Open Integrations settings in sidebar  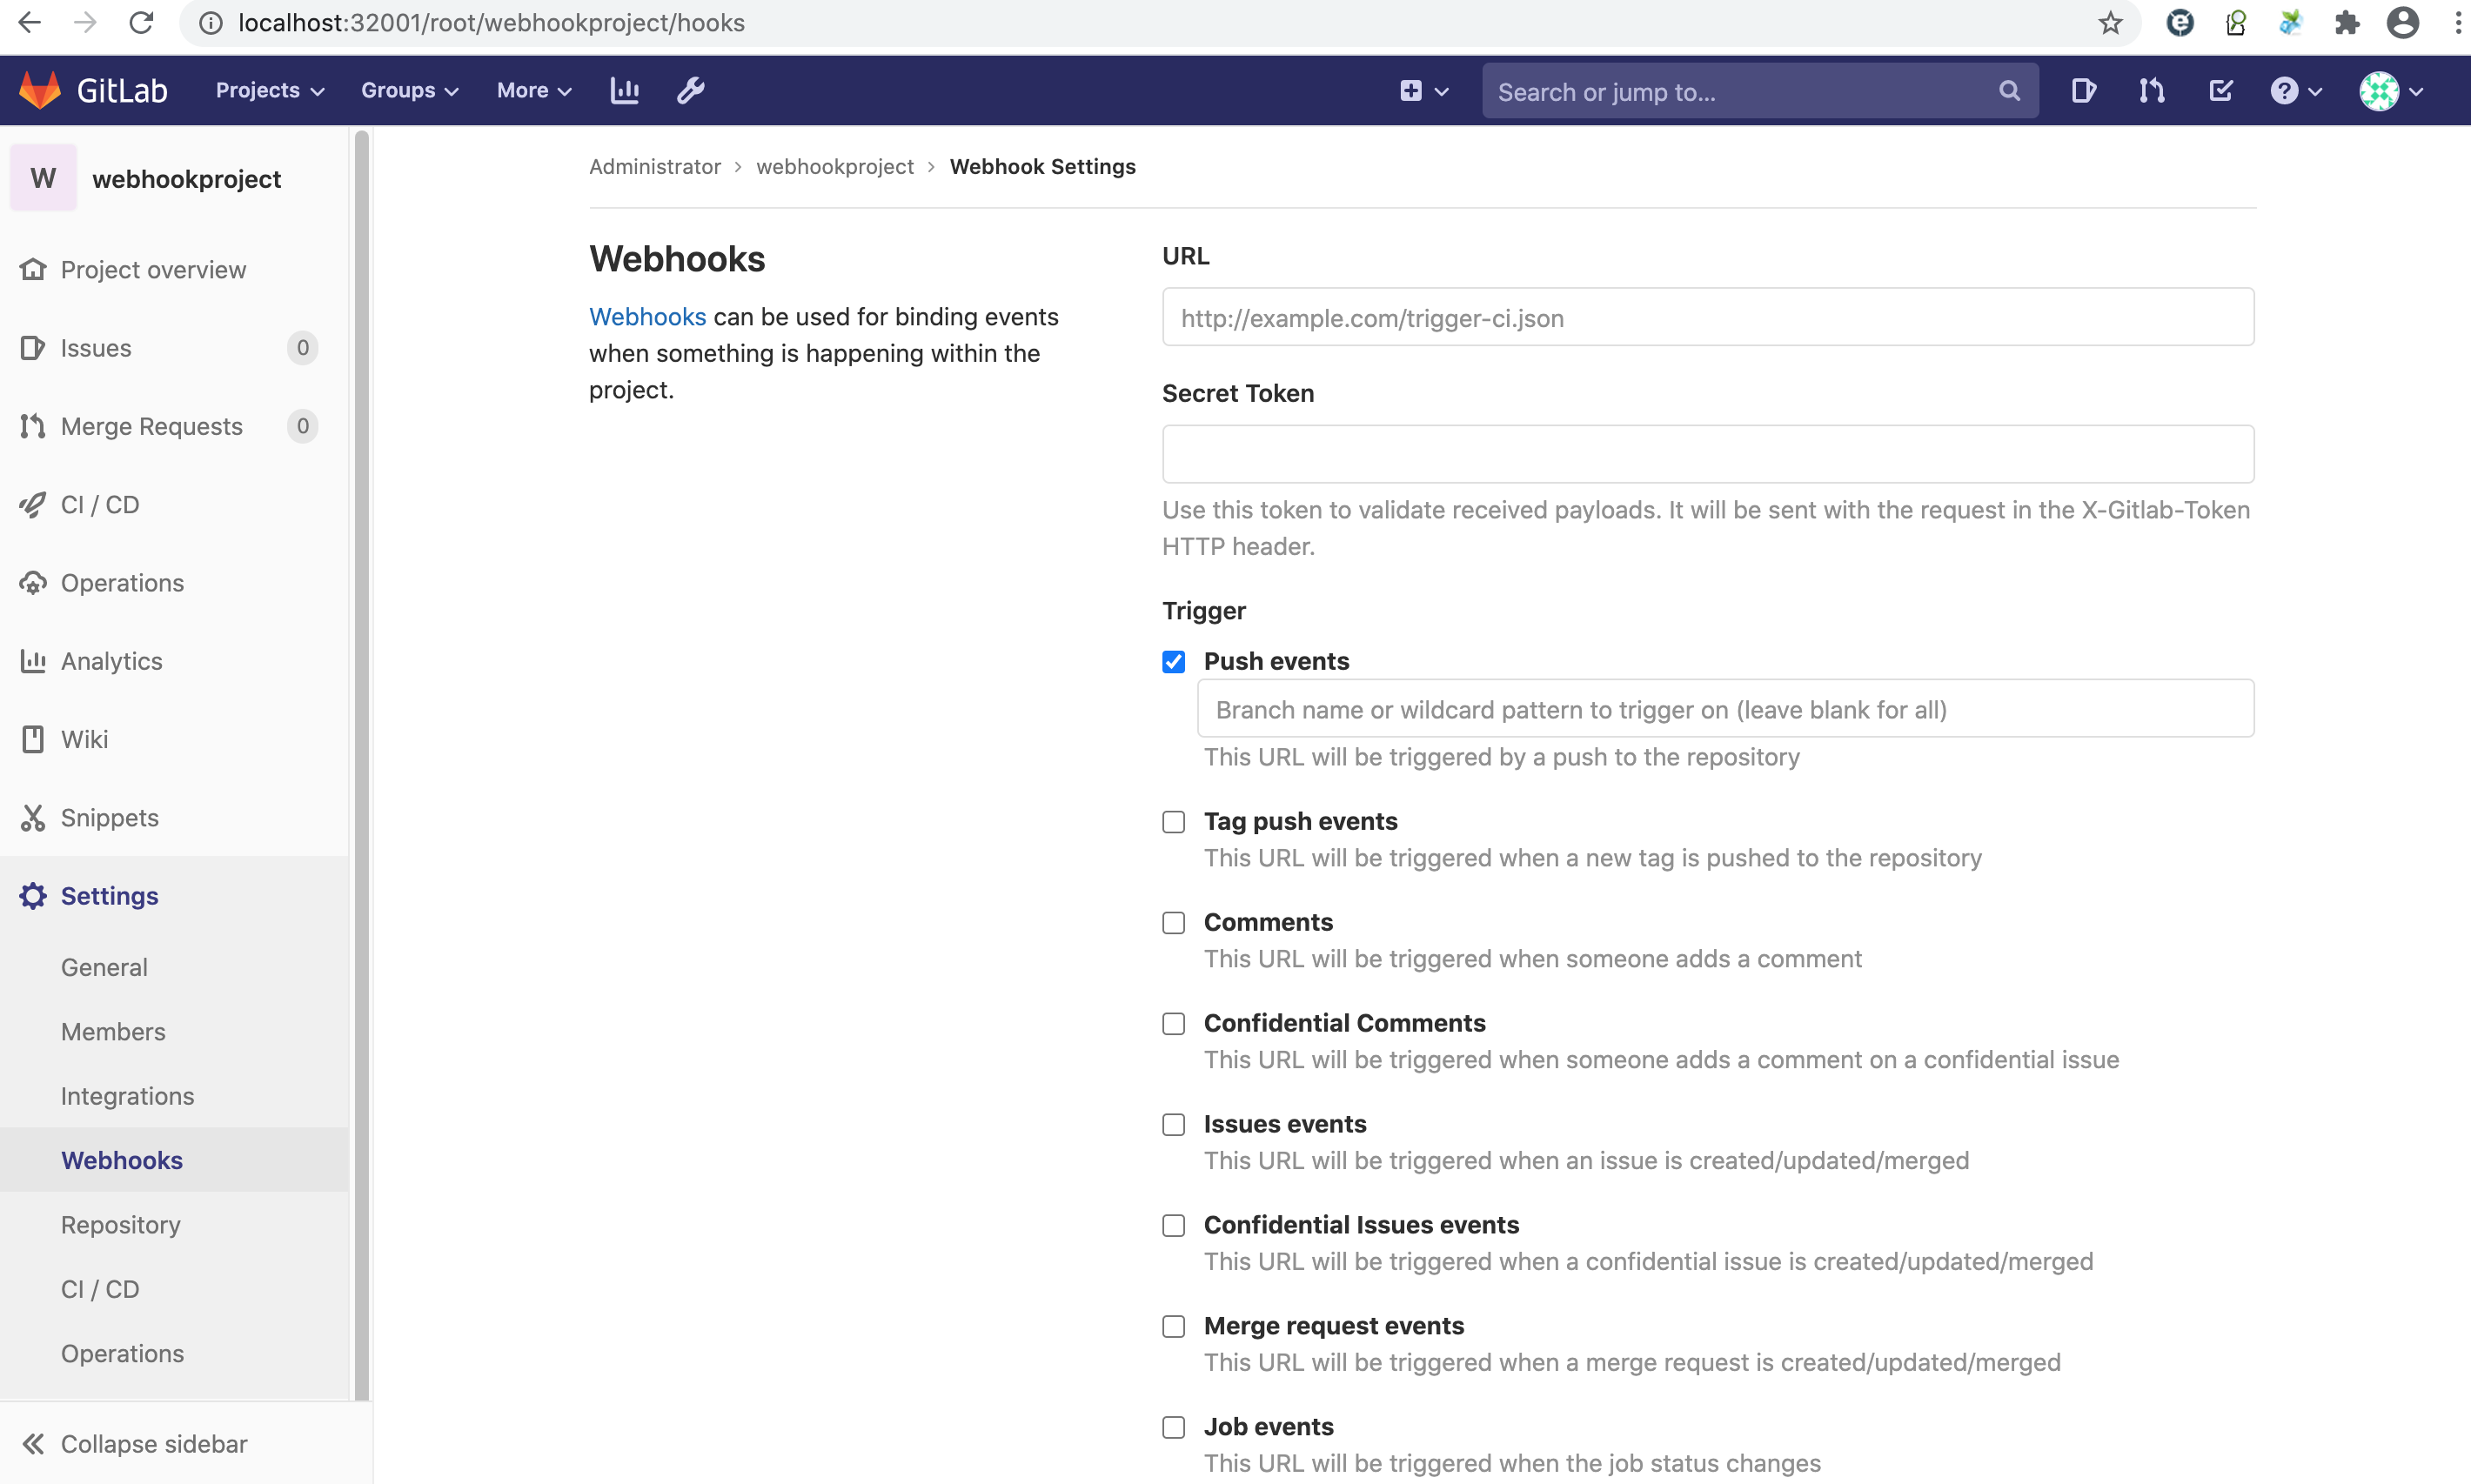coord(127,1096)
